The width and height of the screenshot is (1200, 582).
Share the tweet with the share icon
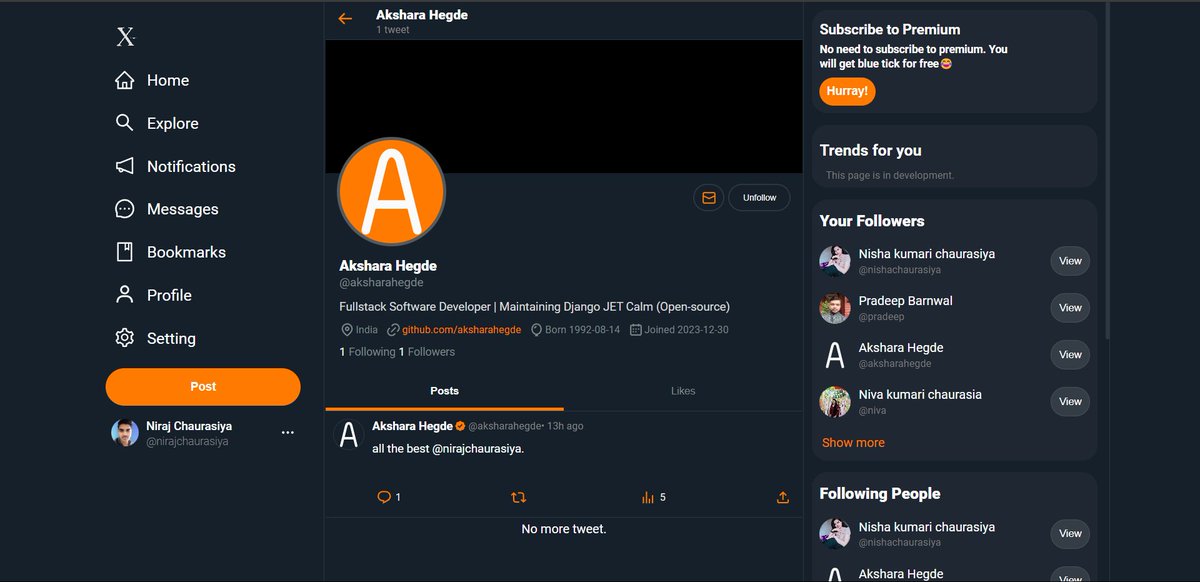(x=782, y=497)
